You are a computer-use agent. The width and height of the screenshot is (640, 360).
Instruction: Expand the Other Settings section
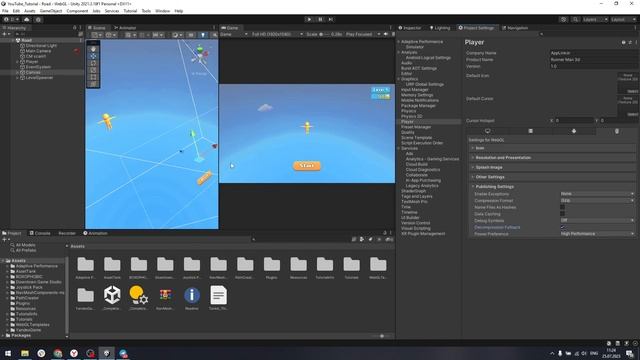point(552,177)
